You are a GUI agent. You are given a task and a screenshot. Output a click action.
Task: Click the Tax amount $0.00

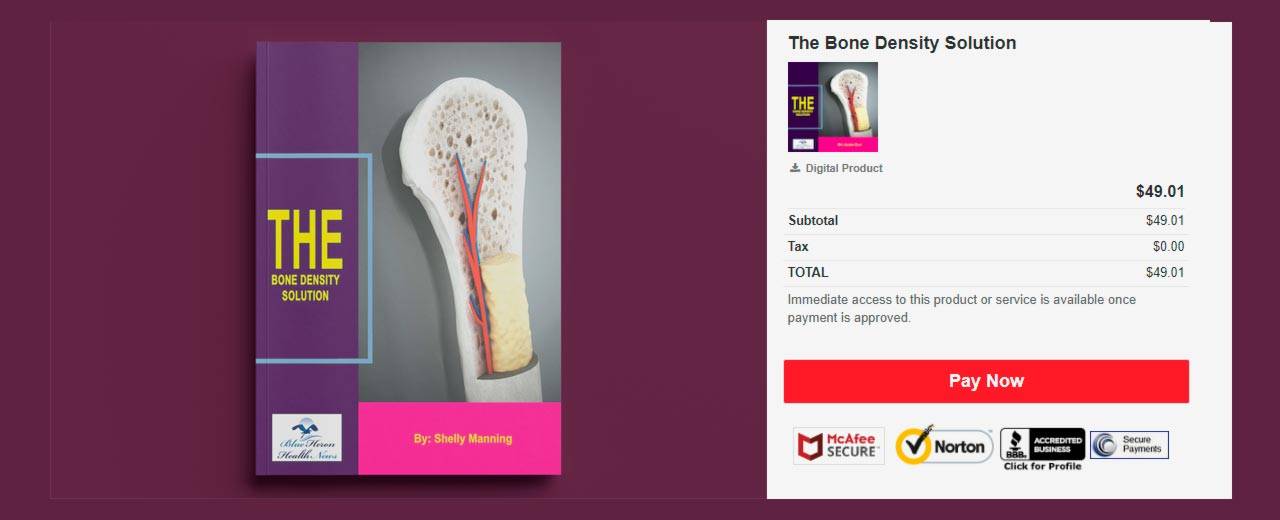(1168, 246)
